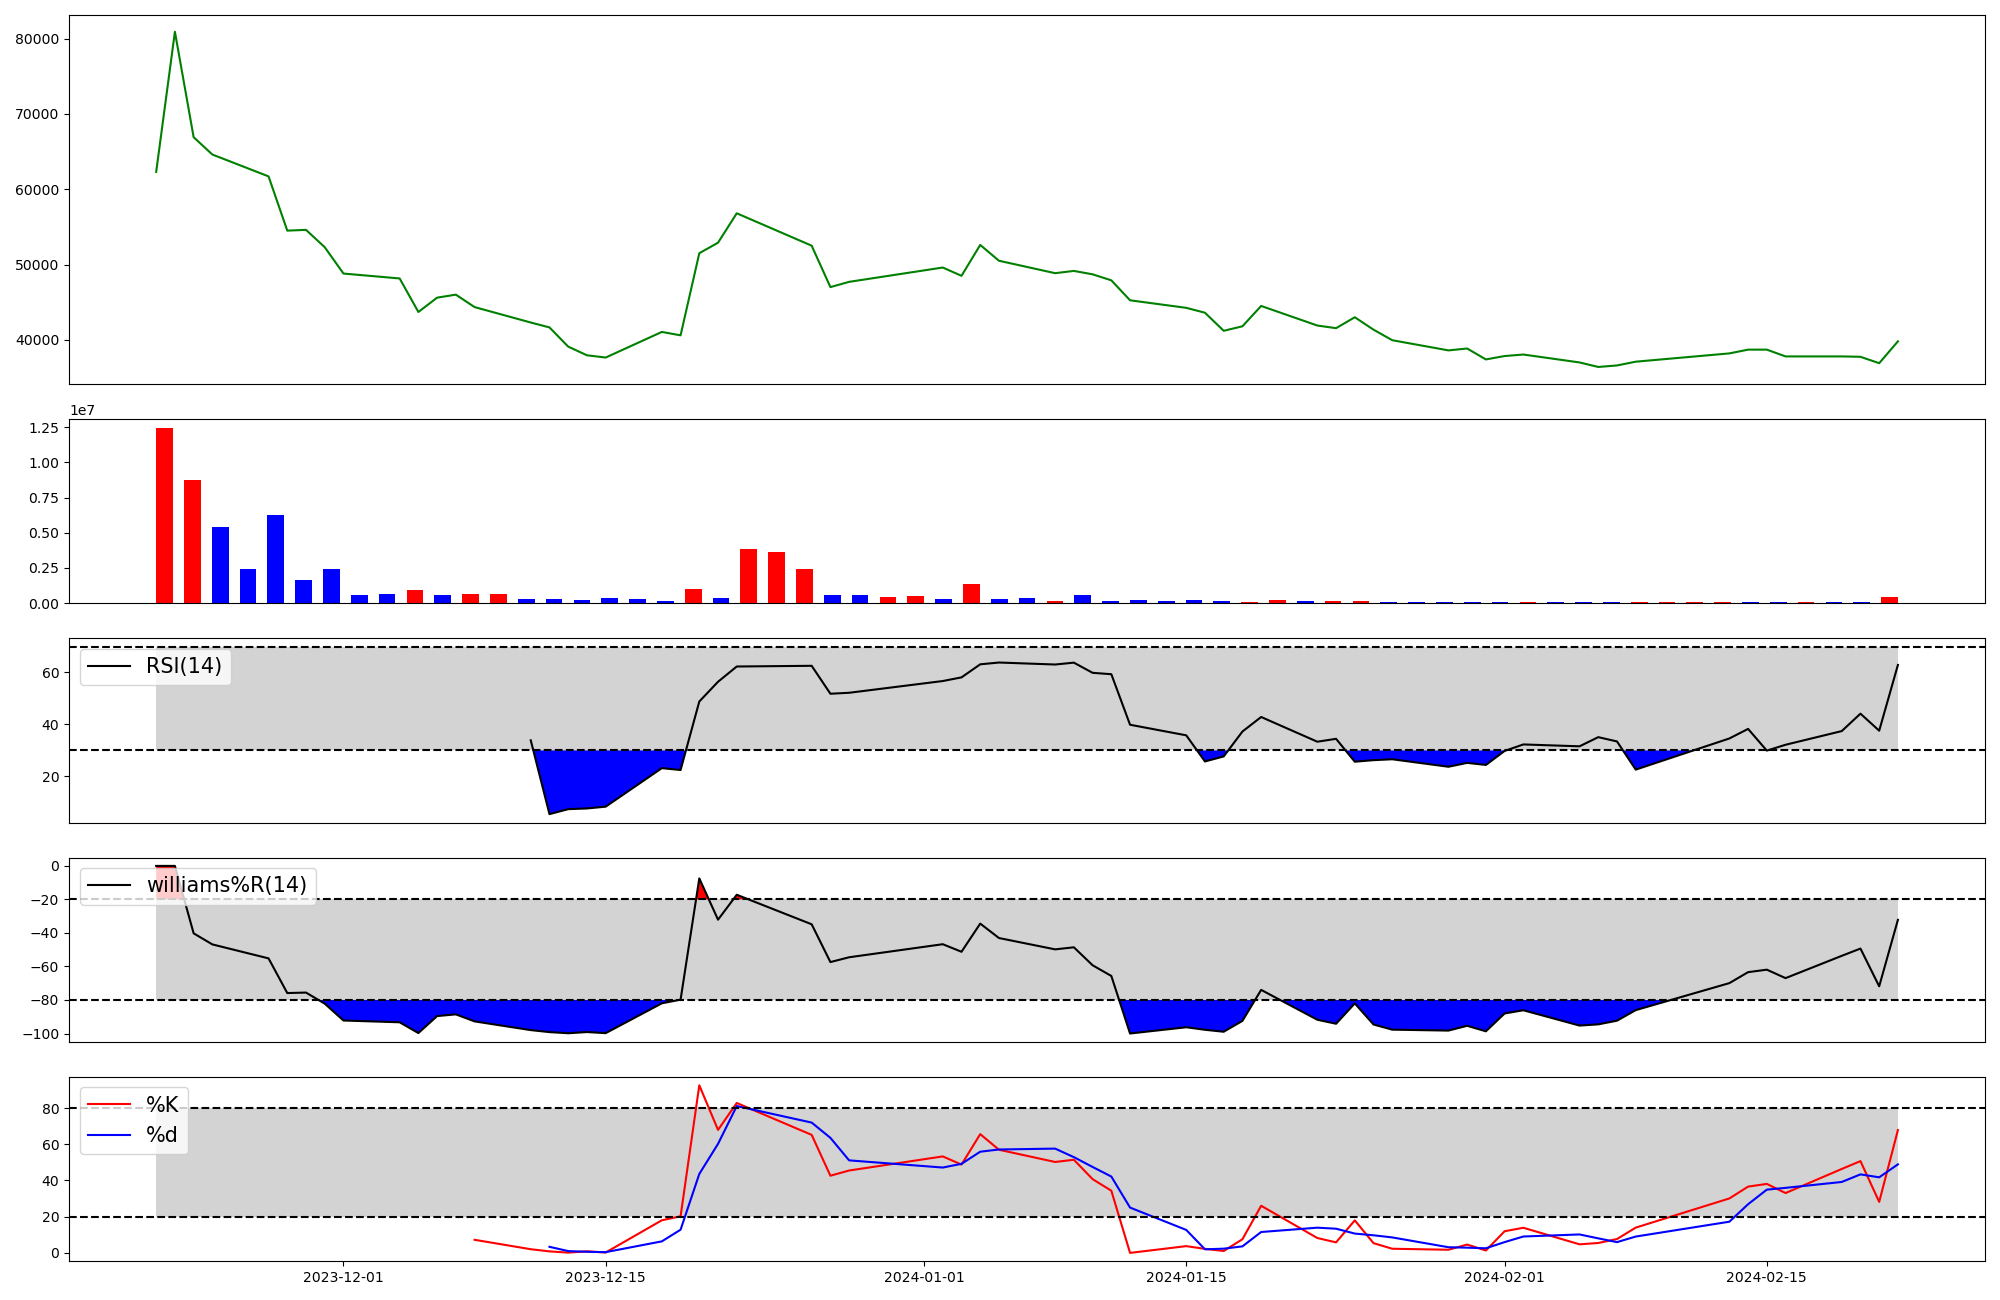Click the 2024-02-15 date tick label

click(1766, 1277)
